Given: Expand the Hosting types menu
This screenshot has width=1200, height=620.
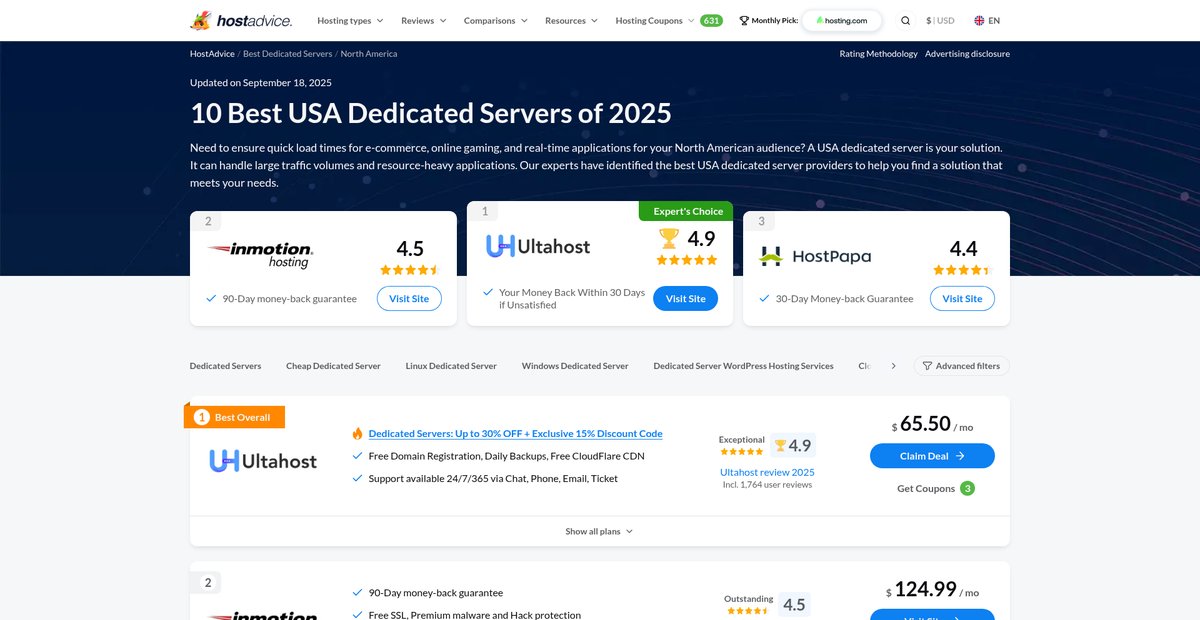Looking at the screenshot, I should click(350, 20).
